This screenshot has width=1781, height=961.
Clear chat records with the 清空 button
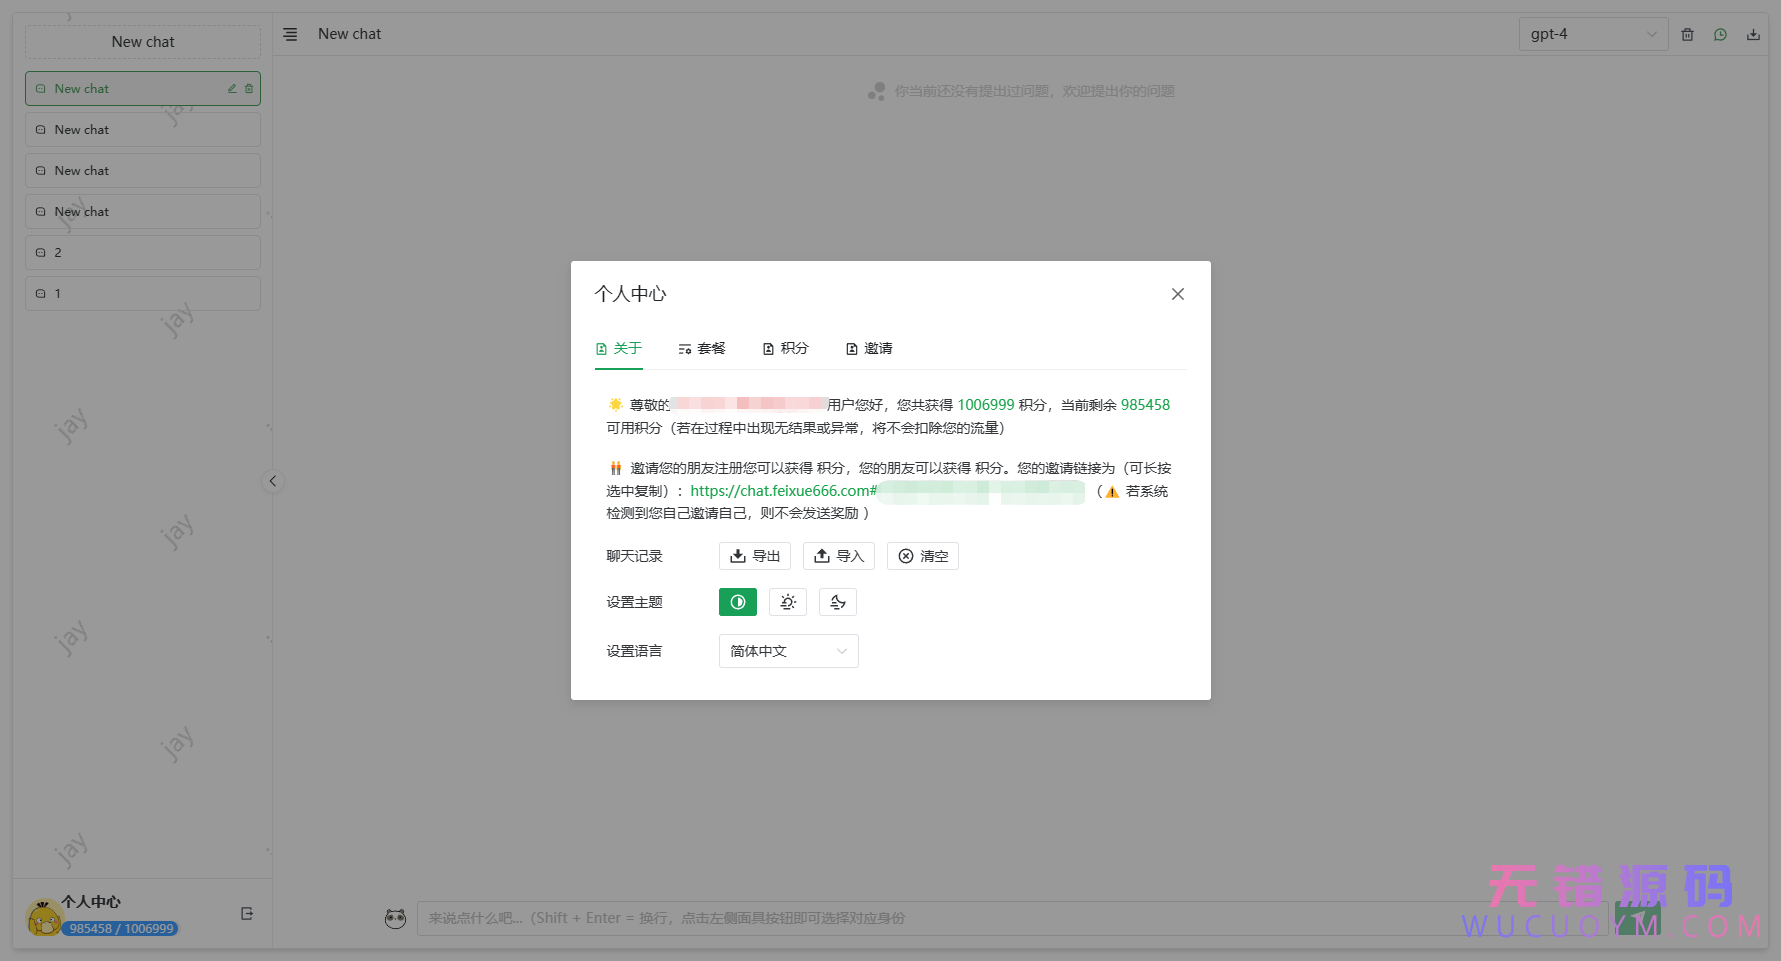coord(922,556)
